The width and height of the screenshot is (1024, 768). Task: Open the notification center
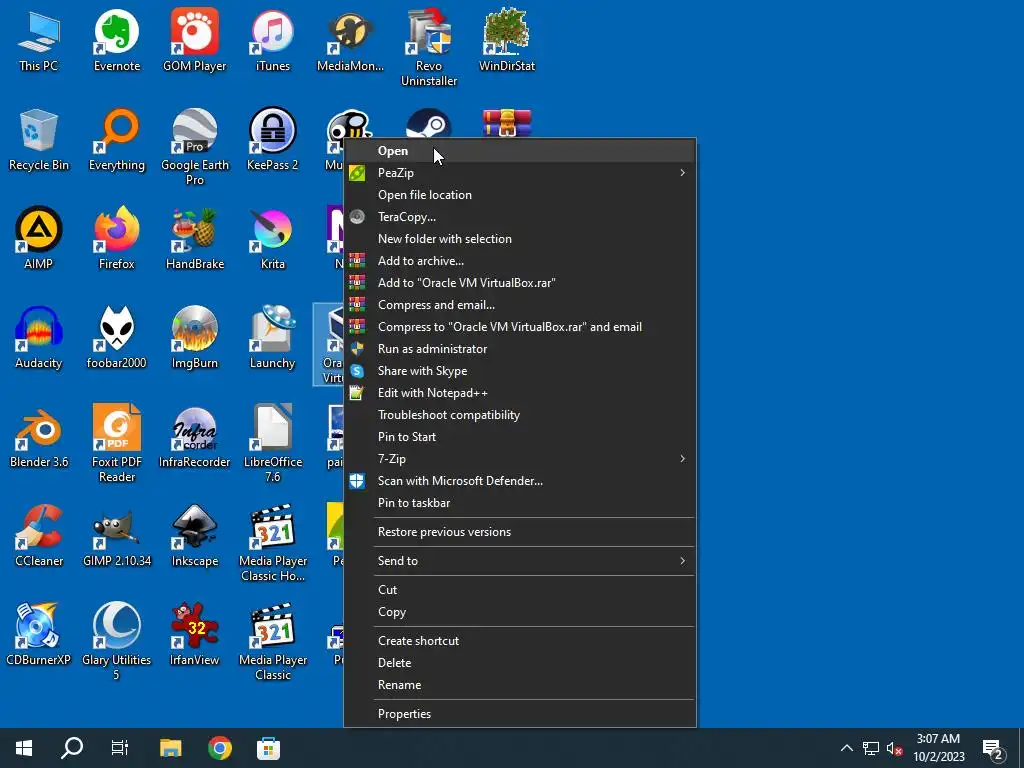pyautogui.click(x=993, y=750)
